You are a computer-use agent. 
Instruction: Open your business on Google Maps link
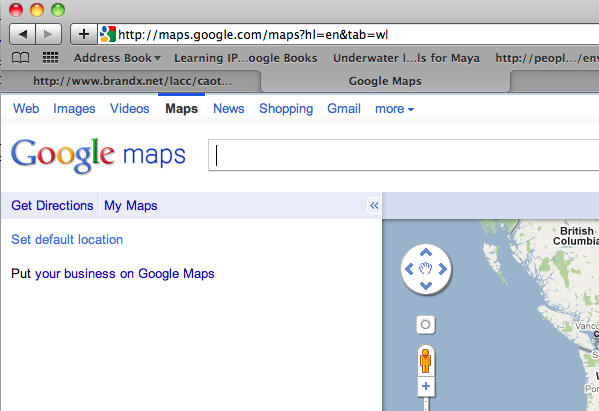[125, 274]
